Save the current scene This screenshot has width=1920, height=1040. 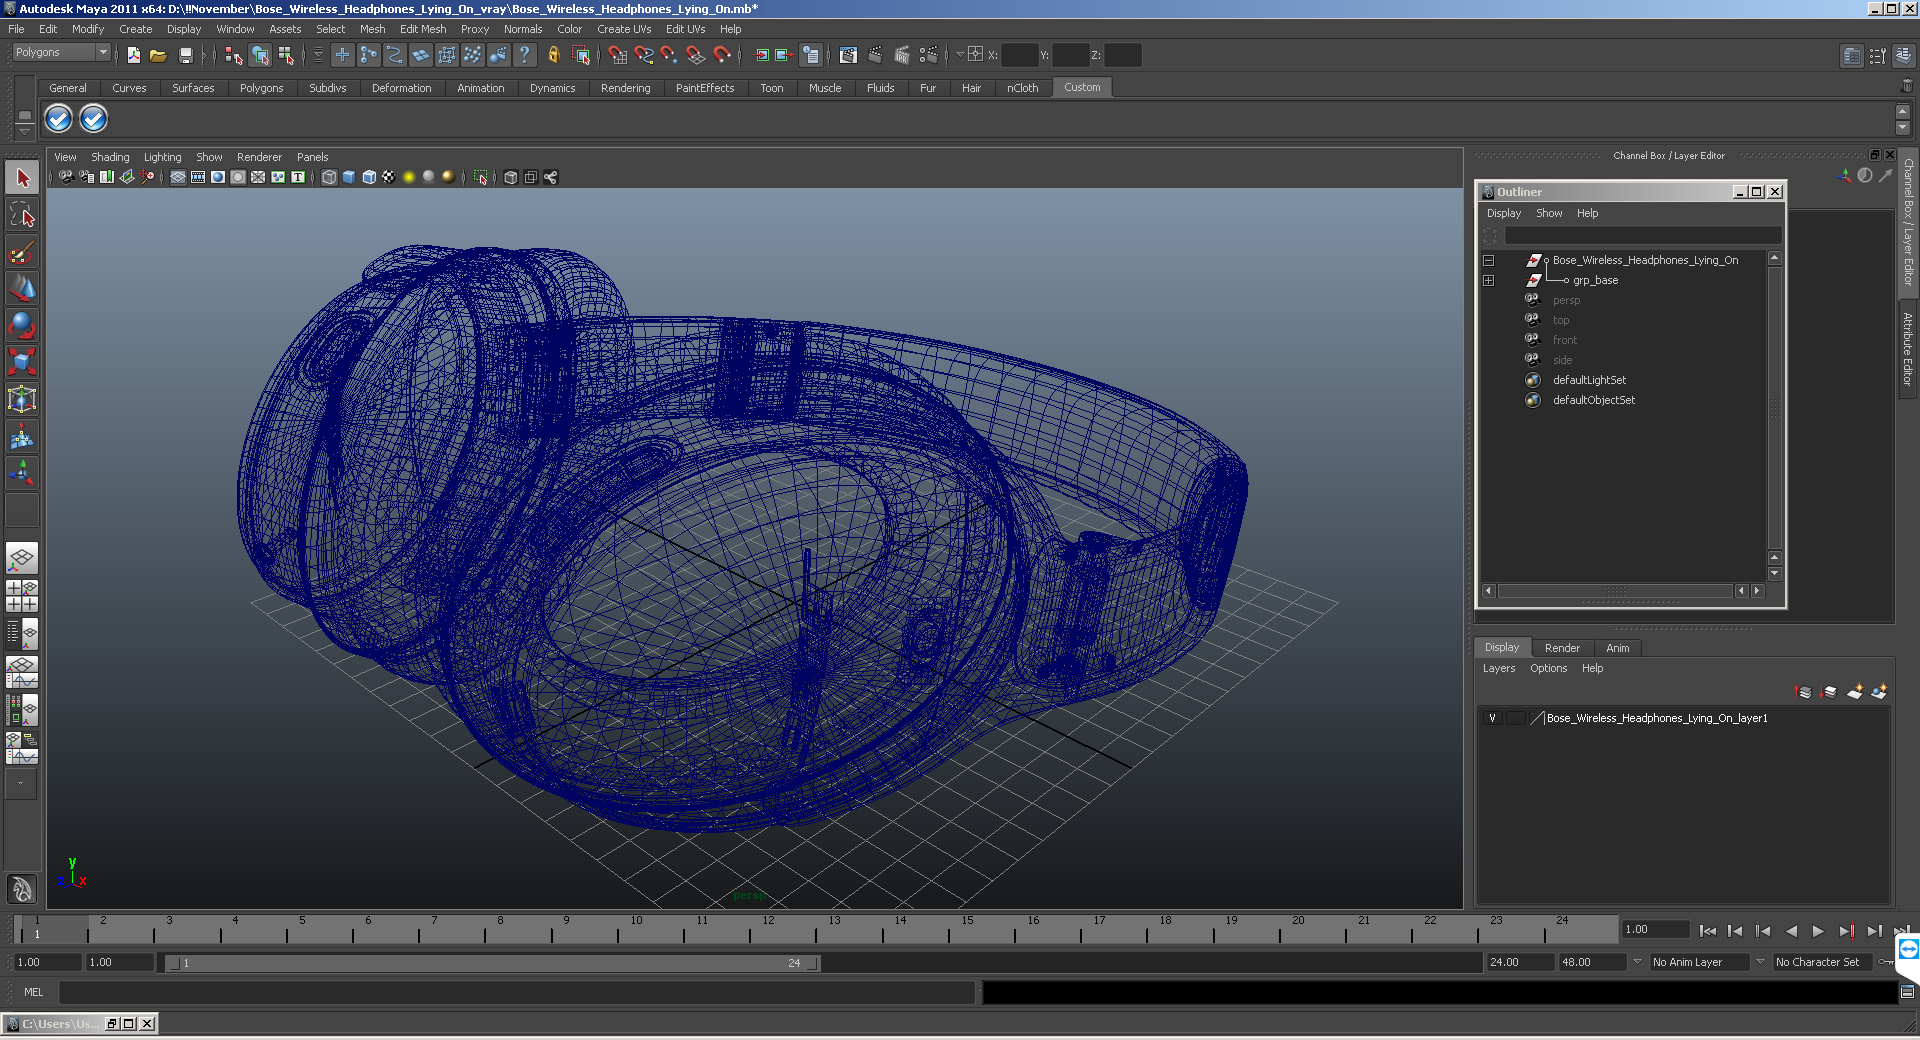[185, 55]
